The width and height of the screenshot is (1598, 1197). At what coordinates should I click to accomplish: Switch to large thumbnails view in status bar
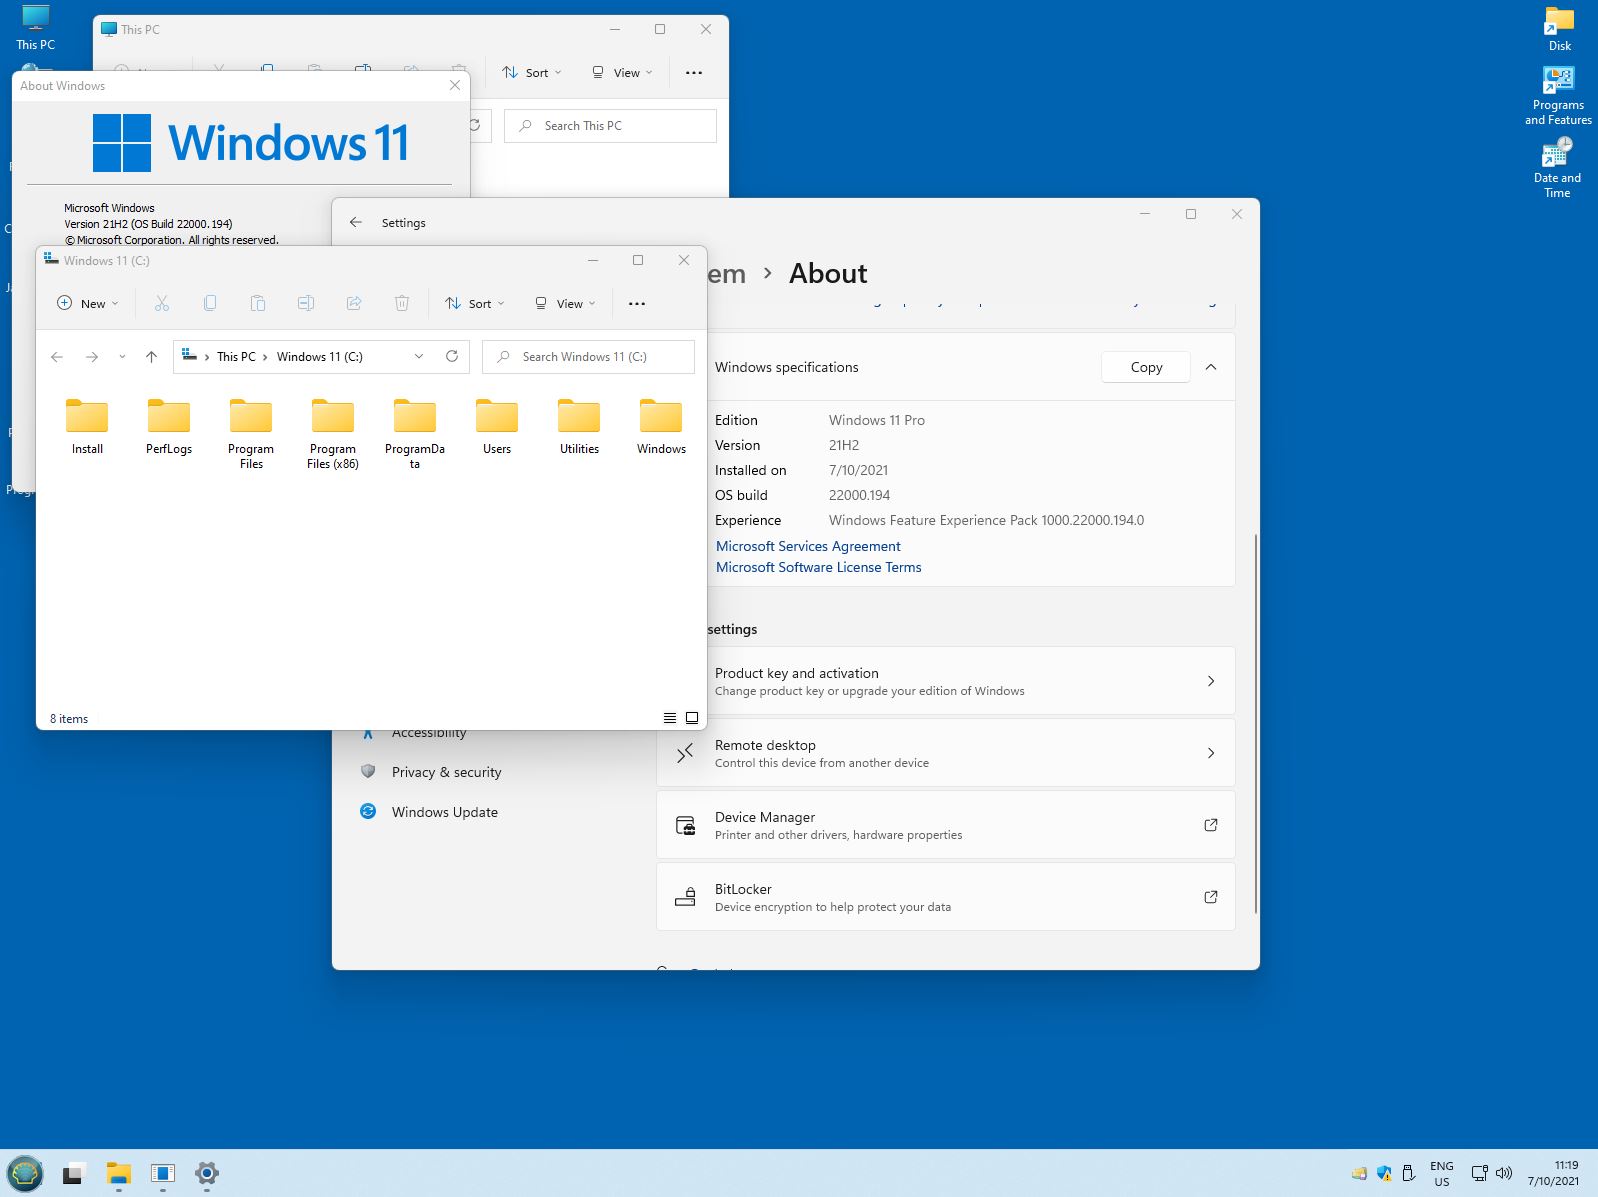click(x=692, y=718)
